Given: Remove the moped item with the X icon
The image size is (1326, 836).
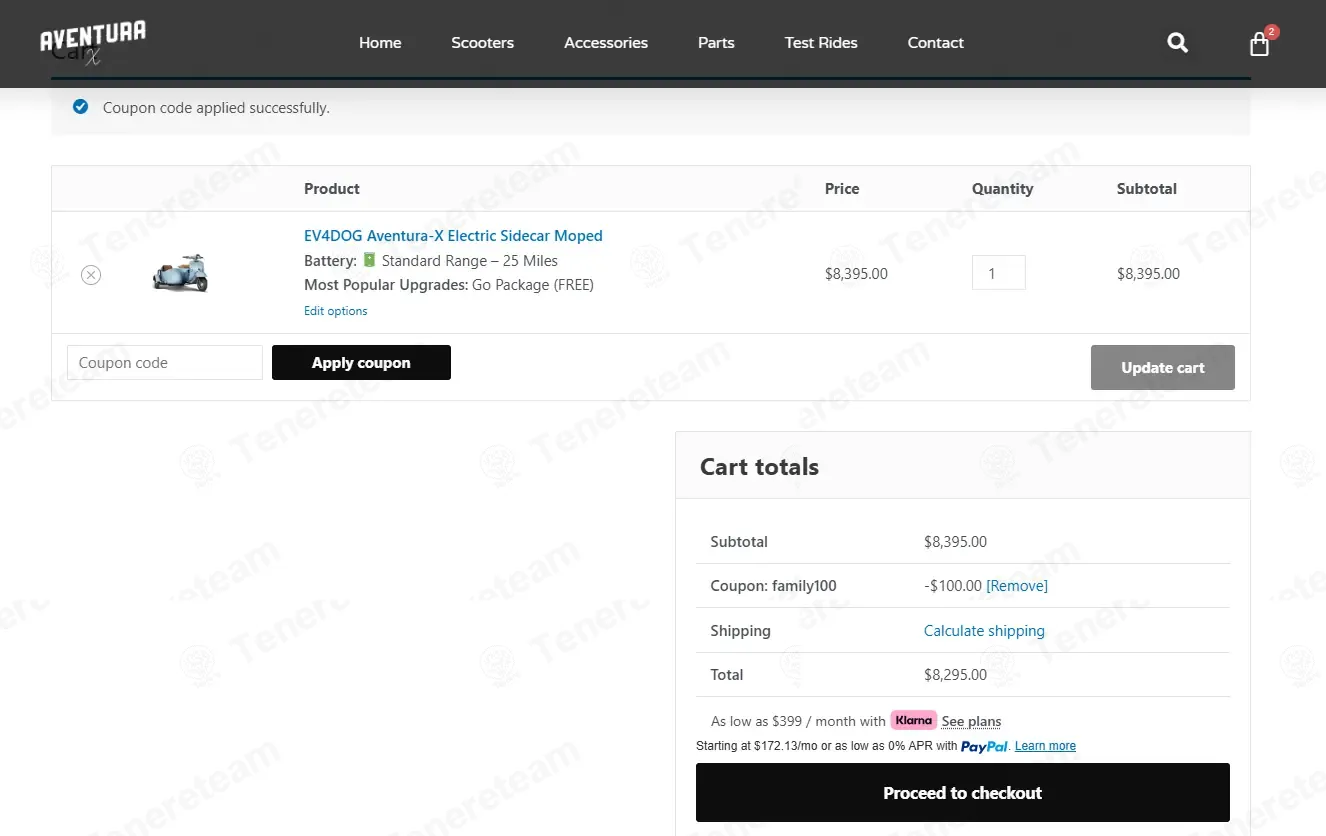Looking at the screenshot, I should point(91,274).
